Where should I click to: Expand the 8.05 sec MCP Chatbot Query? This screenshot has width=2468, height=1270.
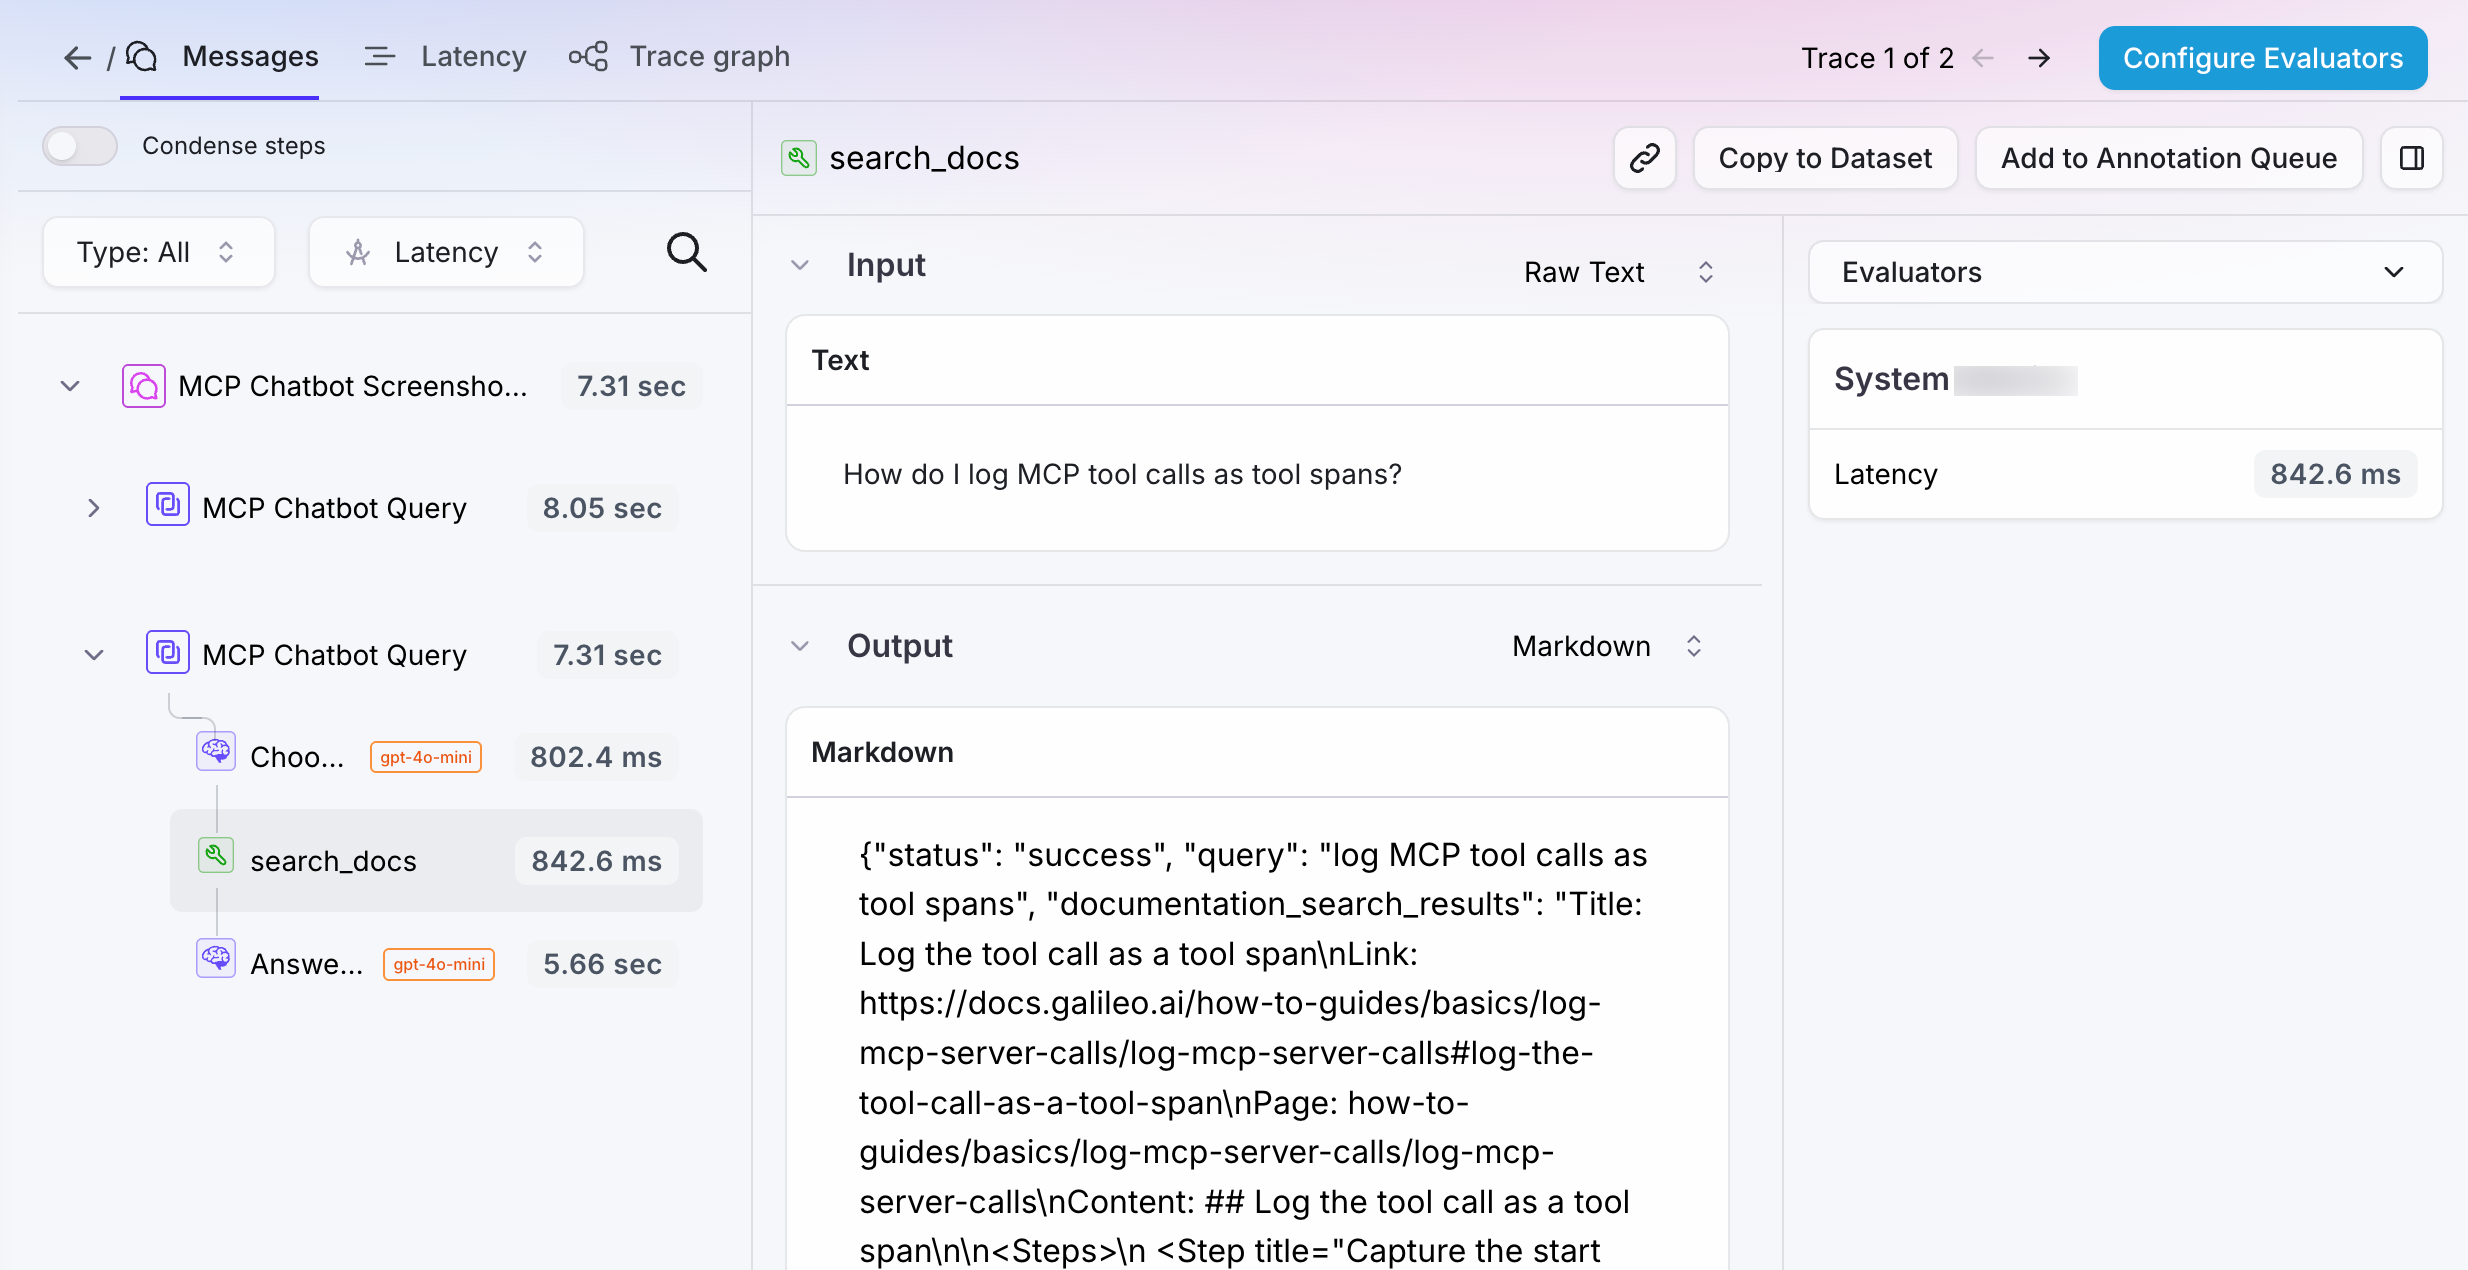(94, 508)
